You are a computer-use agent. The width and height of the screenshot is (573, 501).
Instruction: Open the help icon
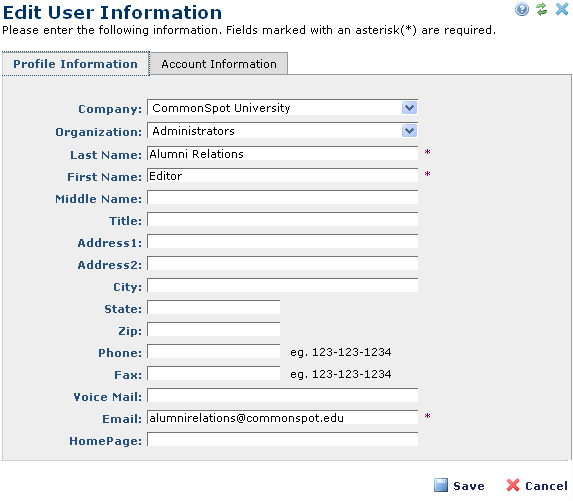click(522, 9)
